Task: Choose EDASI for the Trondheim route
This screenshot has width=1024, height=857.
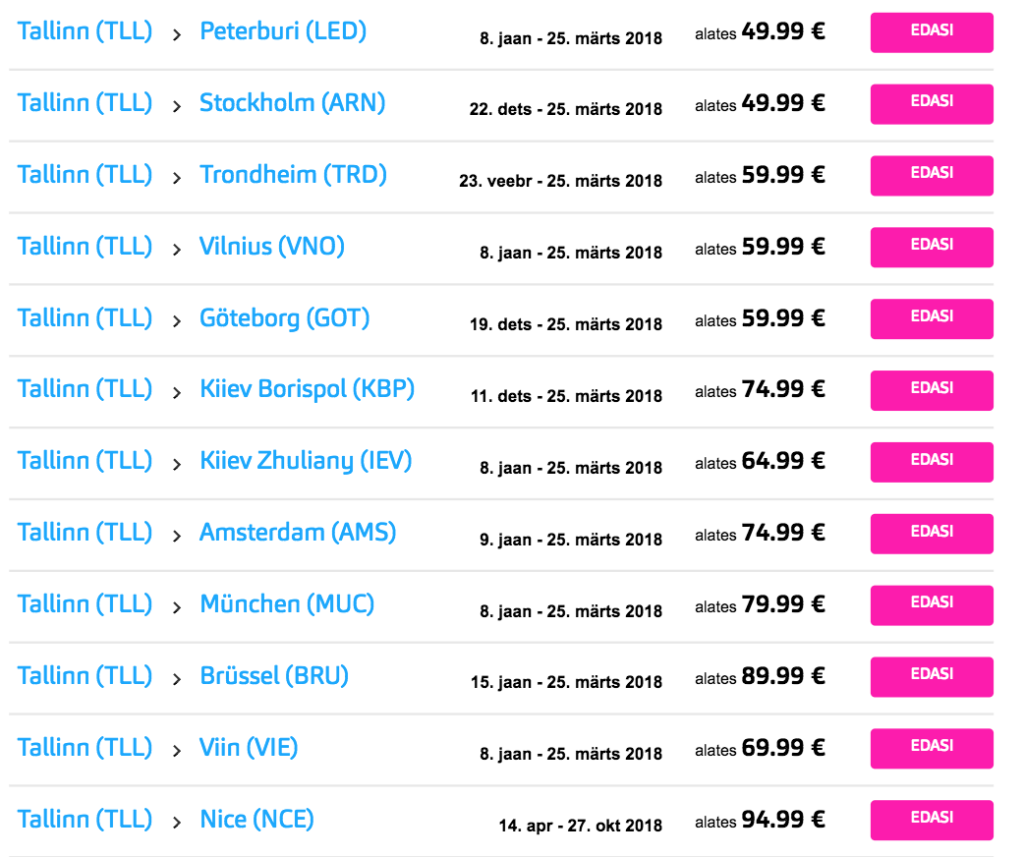Action: point(931,175)
